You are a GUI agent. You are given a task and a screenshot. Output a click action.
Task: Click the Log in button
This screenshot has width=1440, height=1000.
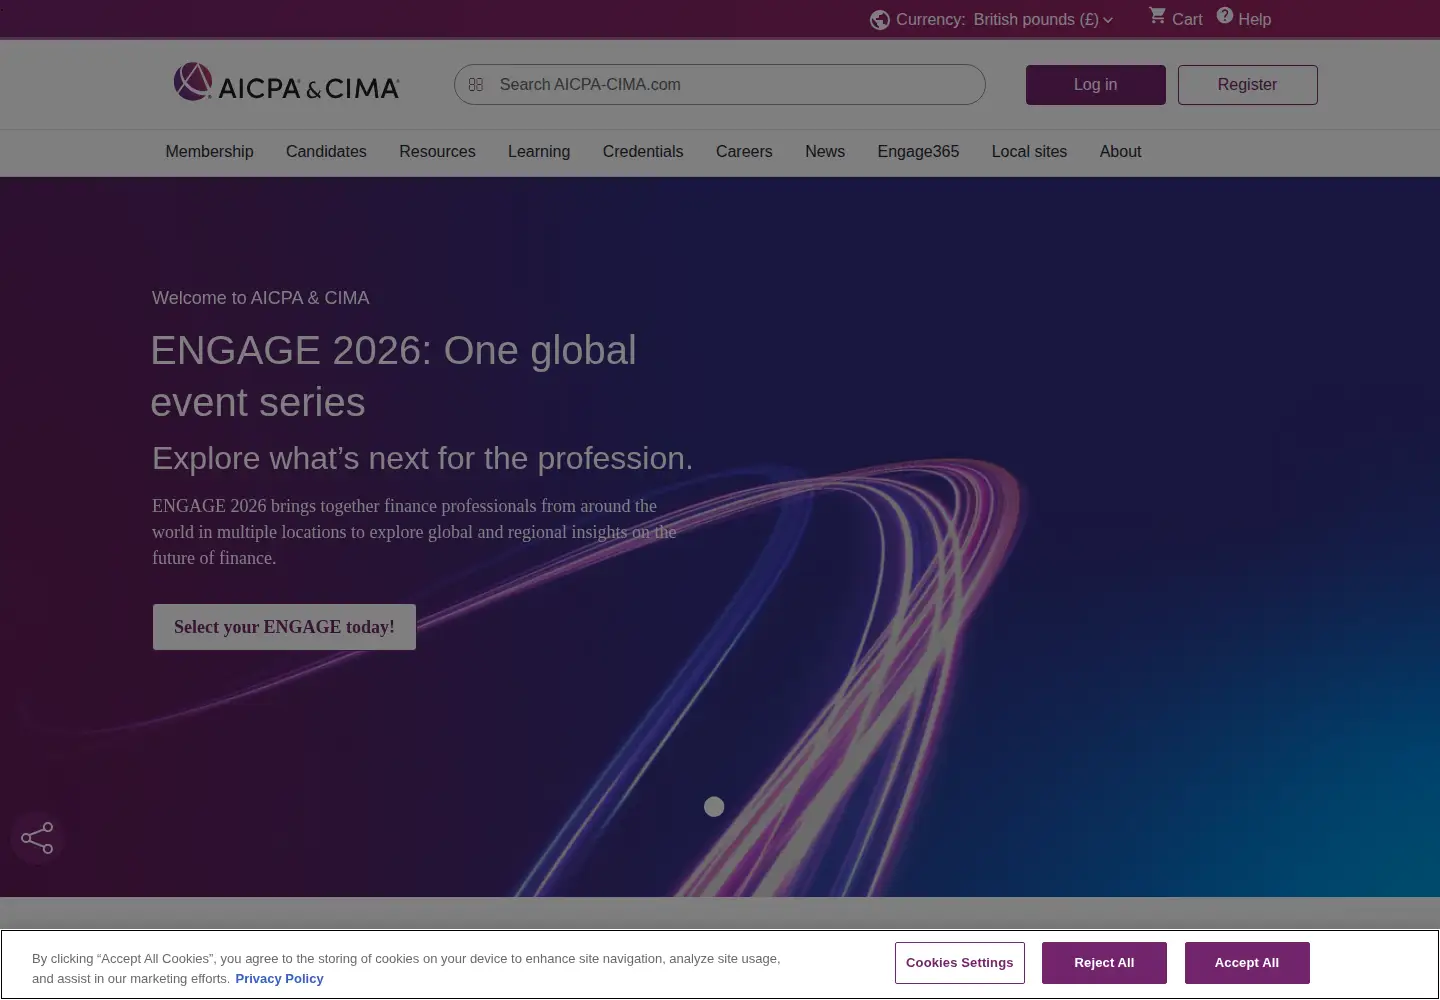1096,85
